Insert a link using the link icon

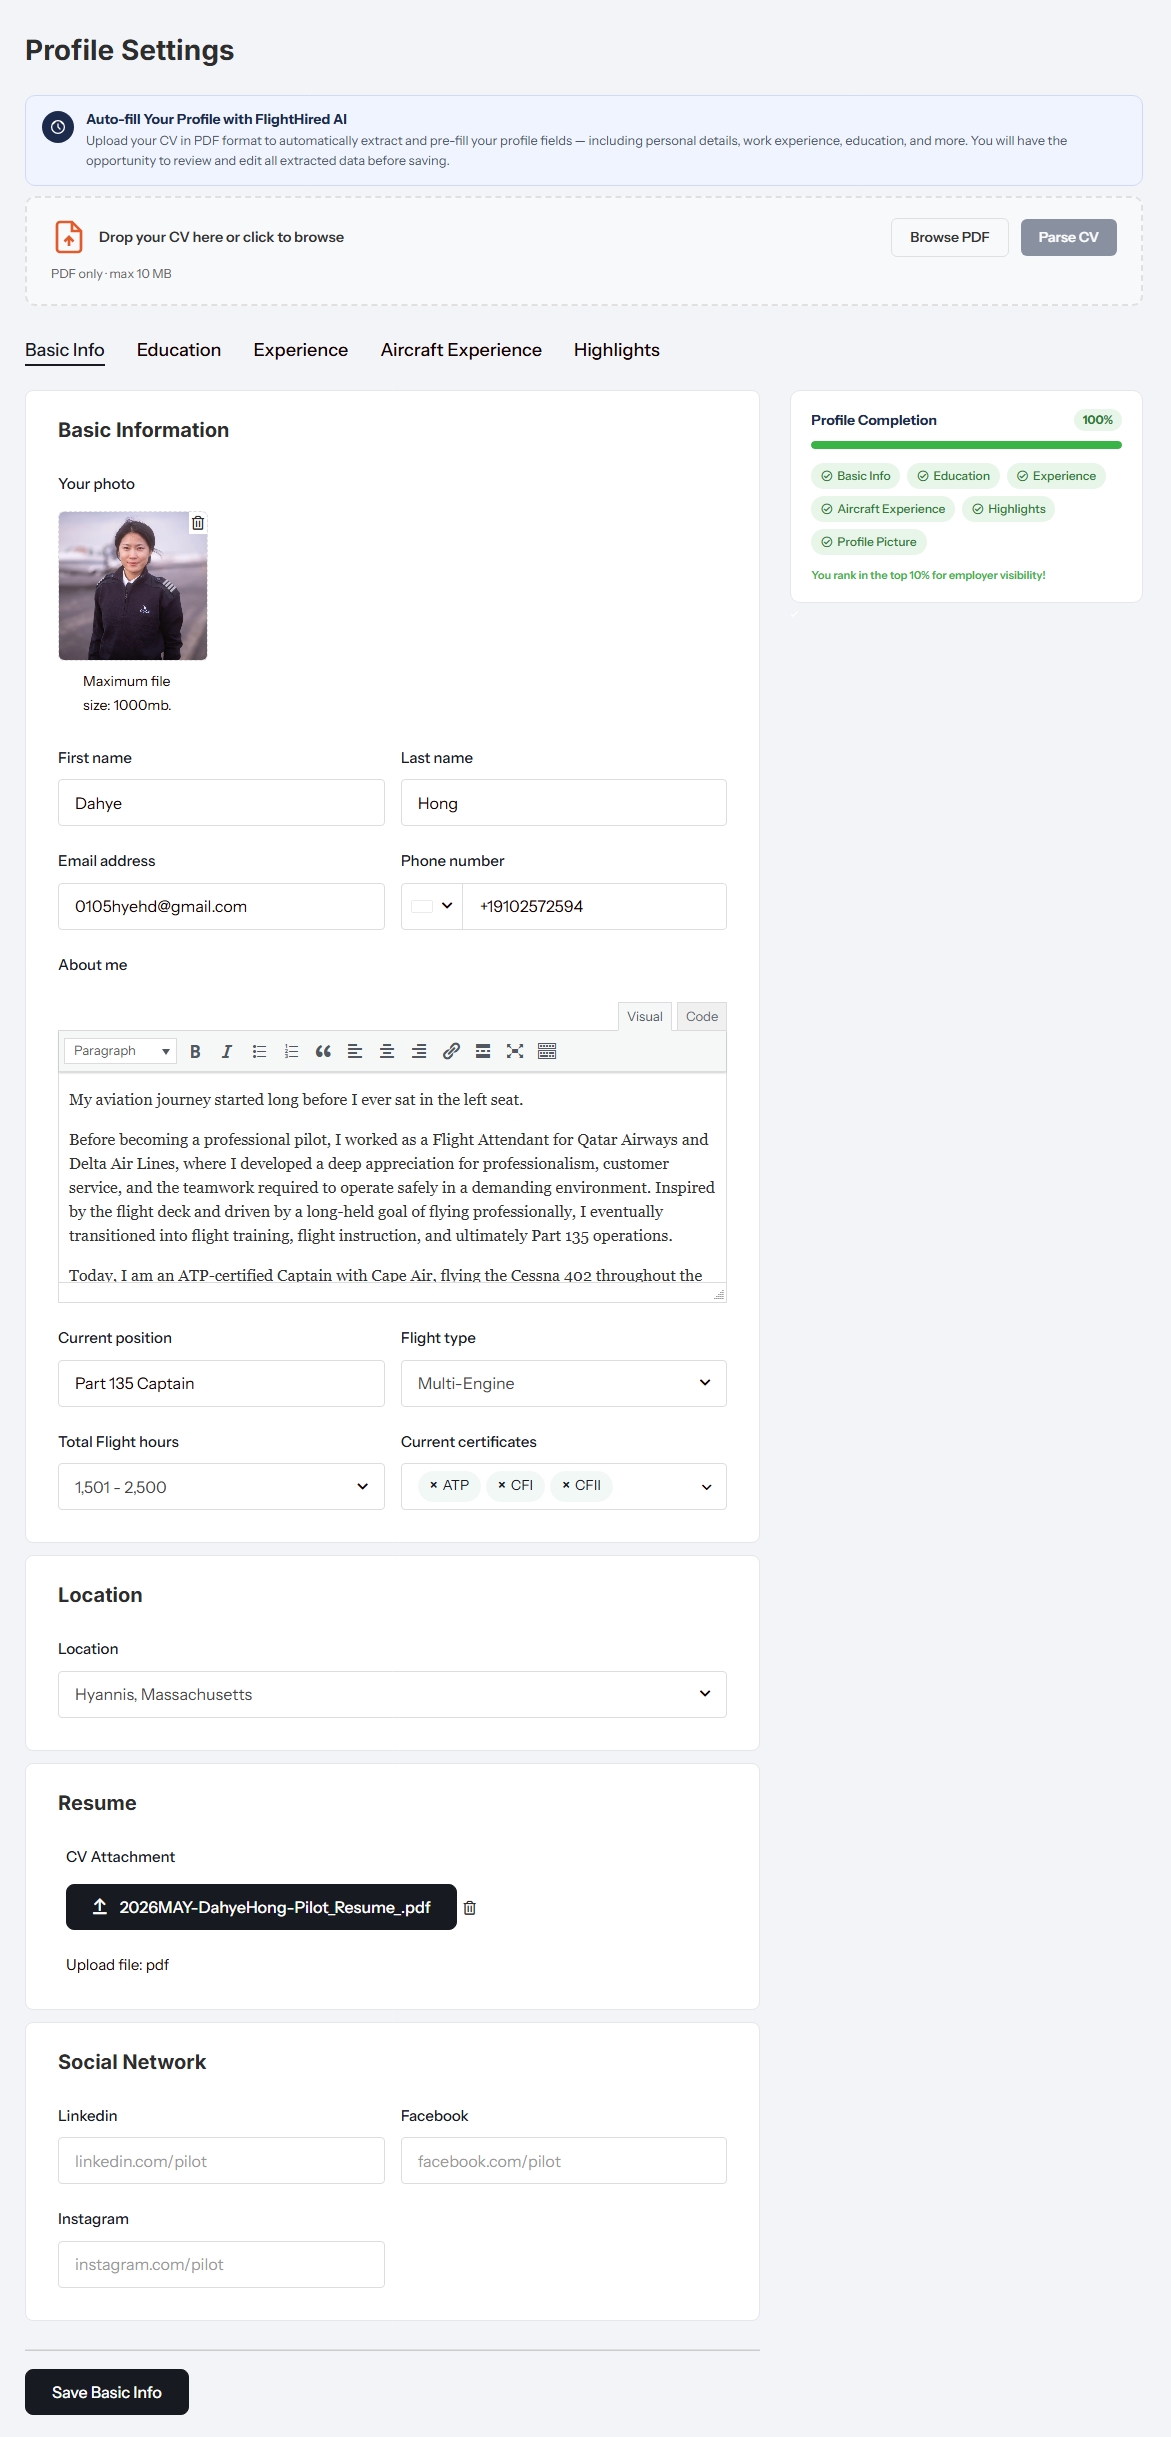451,1051
